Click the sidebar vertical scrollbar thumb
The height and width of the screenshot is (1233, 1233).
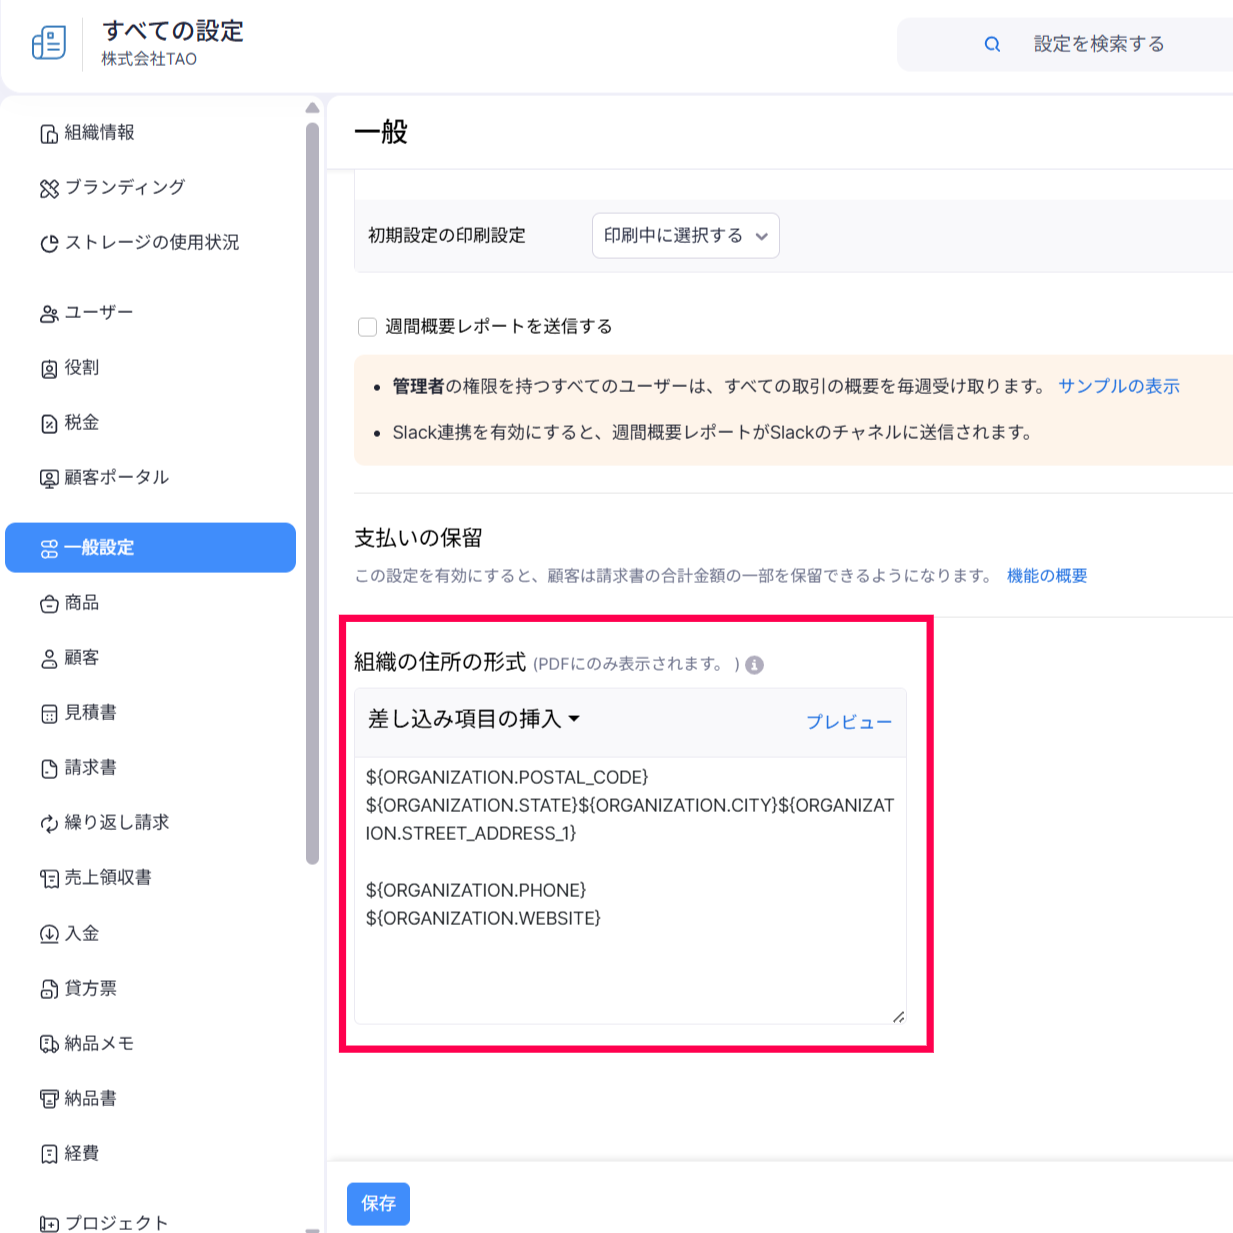312,490
